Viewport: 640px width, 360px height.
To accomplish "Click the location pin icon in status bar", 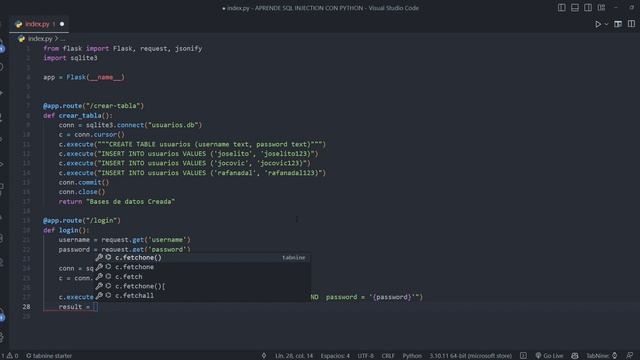I will click(x=264, y=356).
